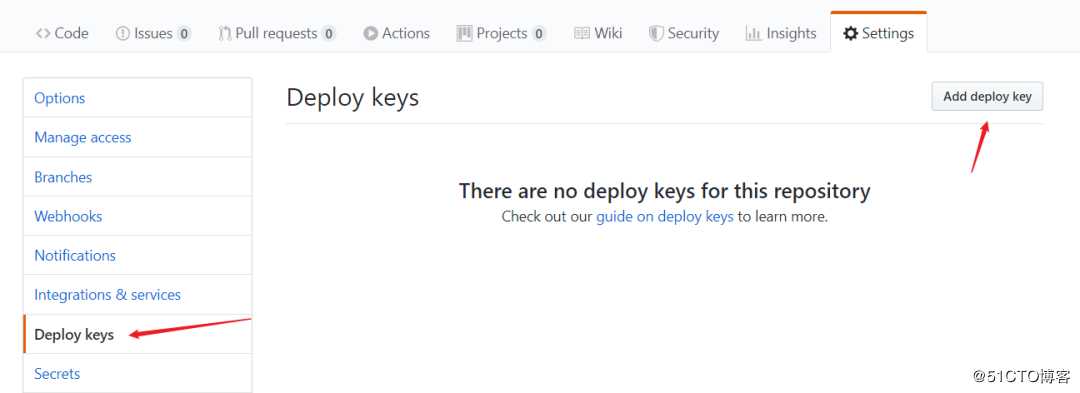Click the Issues circle icon

(123, 33)
